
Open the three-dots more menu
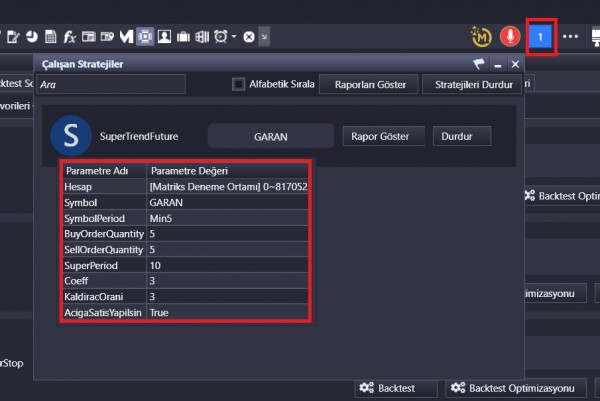[x=570, y=37]
